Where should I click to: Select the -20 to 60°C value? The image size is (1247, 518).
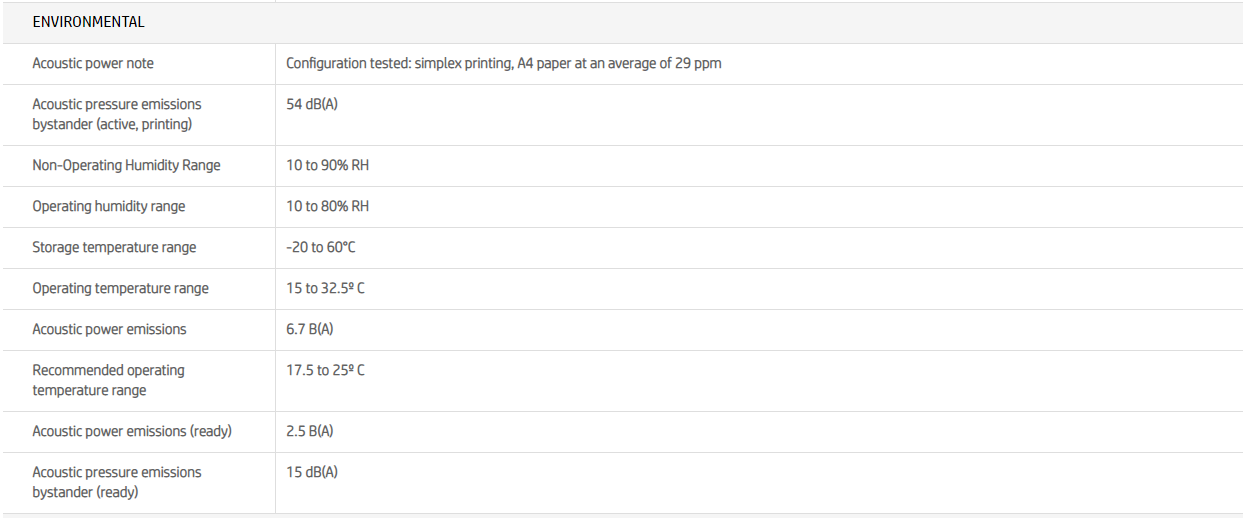click(x=320, y=247)
